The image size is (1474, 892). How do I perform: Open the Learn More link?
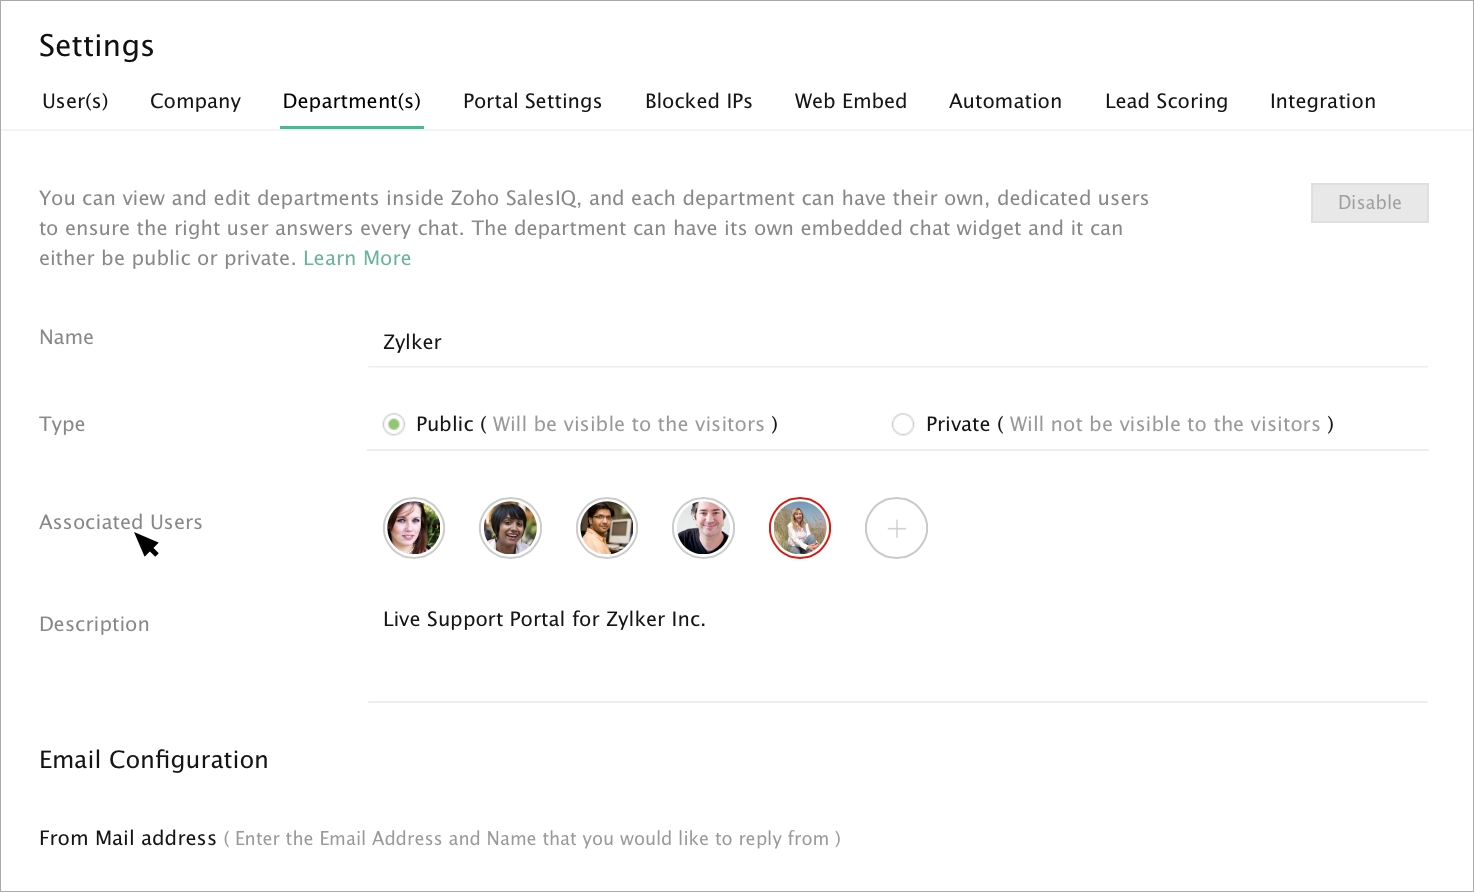pos(357,258)
